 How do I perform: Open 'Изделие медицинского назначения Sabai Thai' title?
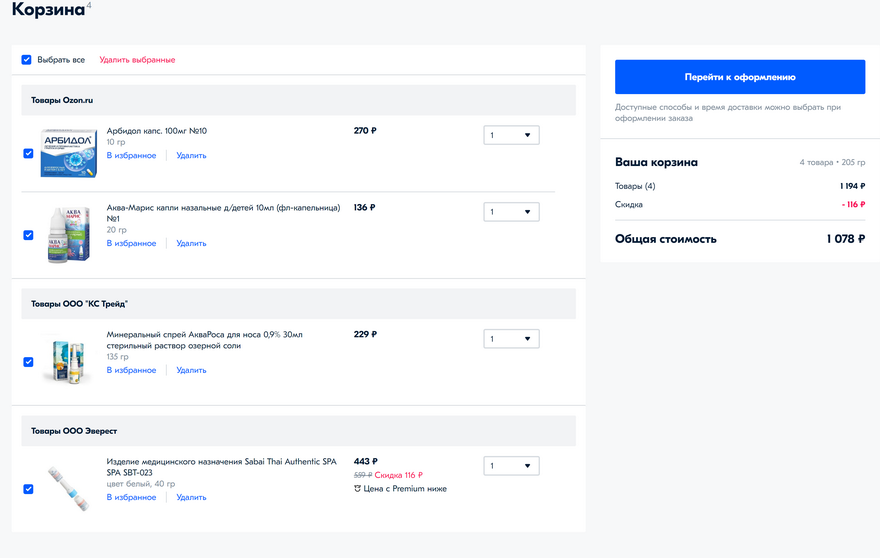click(x=222, y=466)
